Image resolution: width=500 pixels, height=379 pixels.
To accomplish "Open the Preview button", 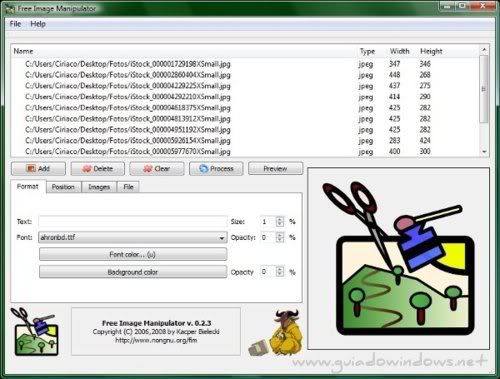I will (275, 169).
